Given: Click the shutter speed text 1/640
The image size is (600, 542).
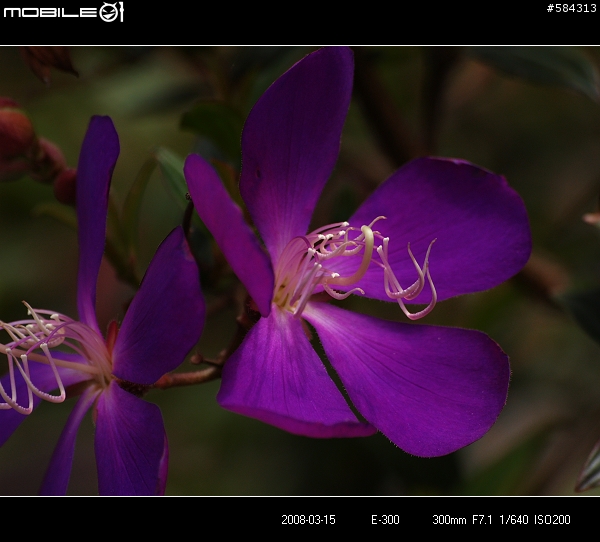Looking at the screenshot, I should tap(514, 519).
